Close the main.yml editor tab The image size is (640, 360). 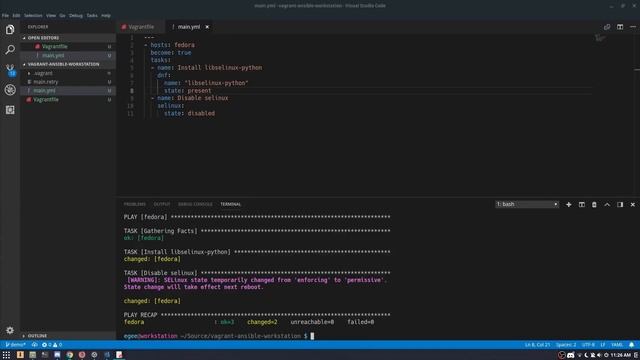click(207, 27)
